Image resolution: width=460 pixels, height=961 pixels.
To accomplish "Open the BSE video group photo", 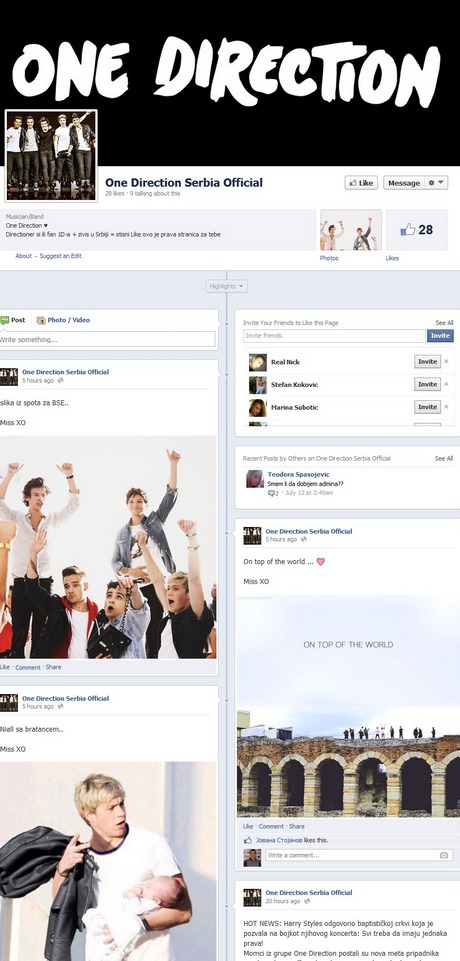I will tap(108, 547).
